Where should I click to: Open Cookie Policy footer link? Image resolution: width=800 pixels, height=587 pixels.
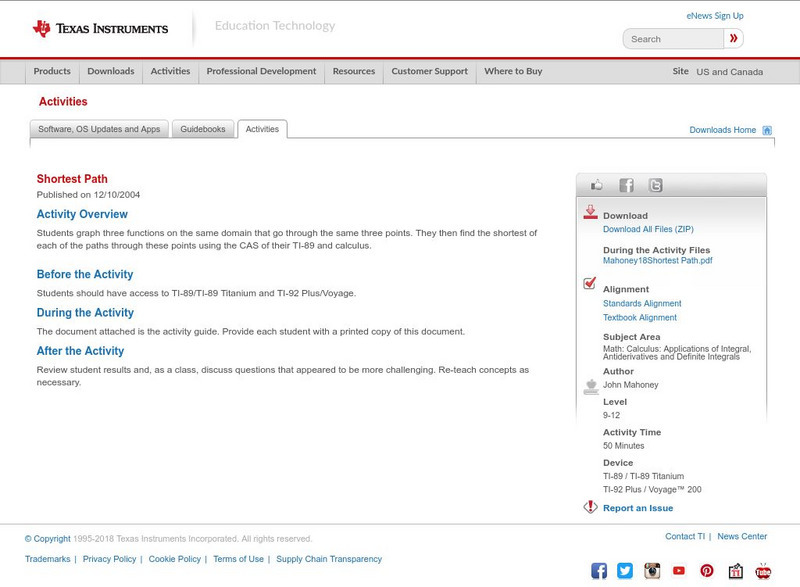[174, 559]
